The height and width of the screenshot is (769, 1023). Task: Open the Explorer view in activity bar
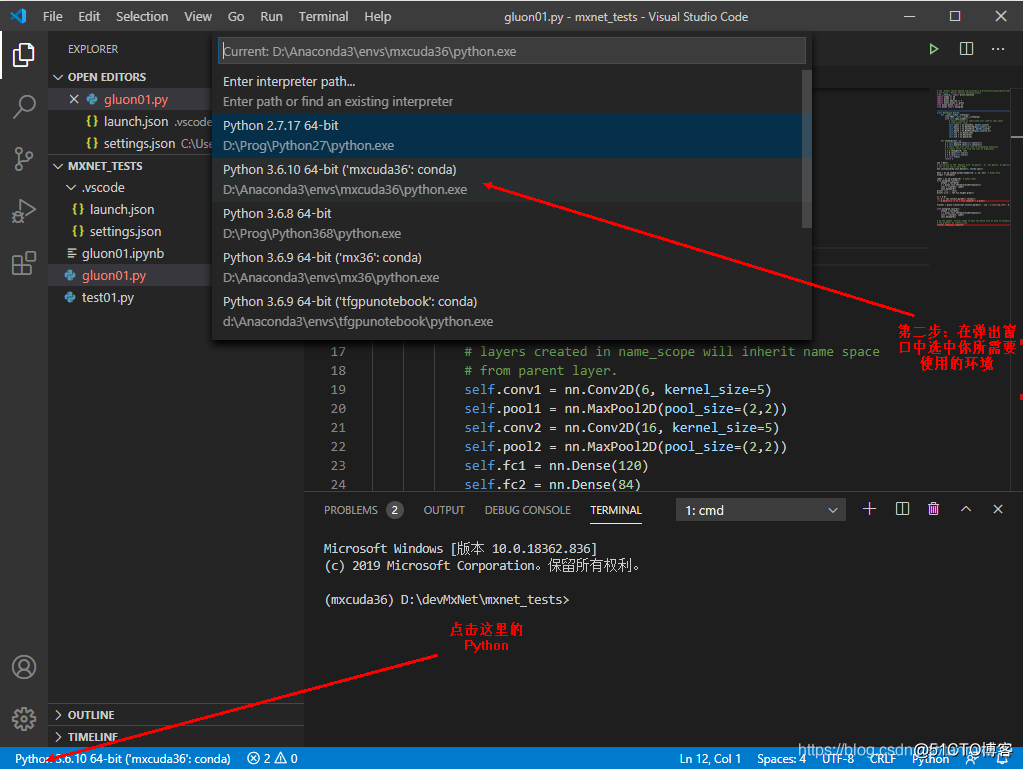pos(23,55)
